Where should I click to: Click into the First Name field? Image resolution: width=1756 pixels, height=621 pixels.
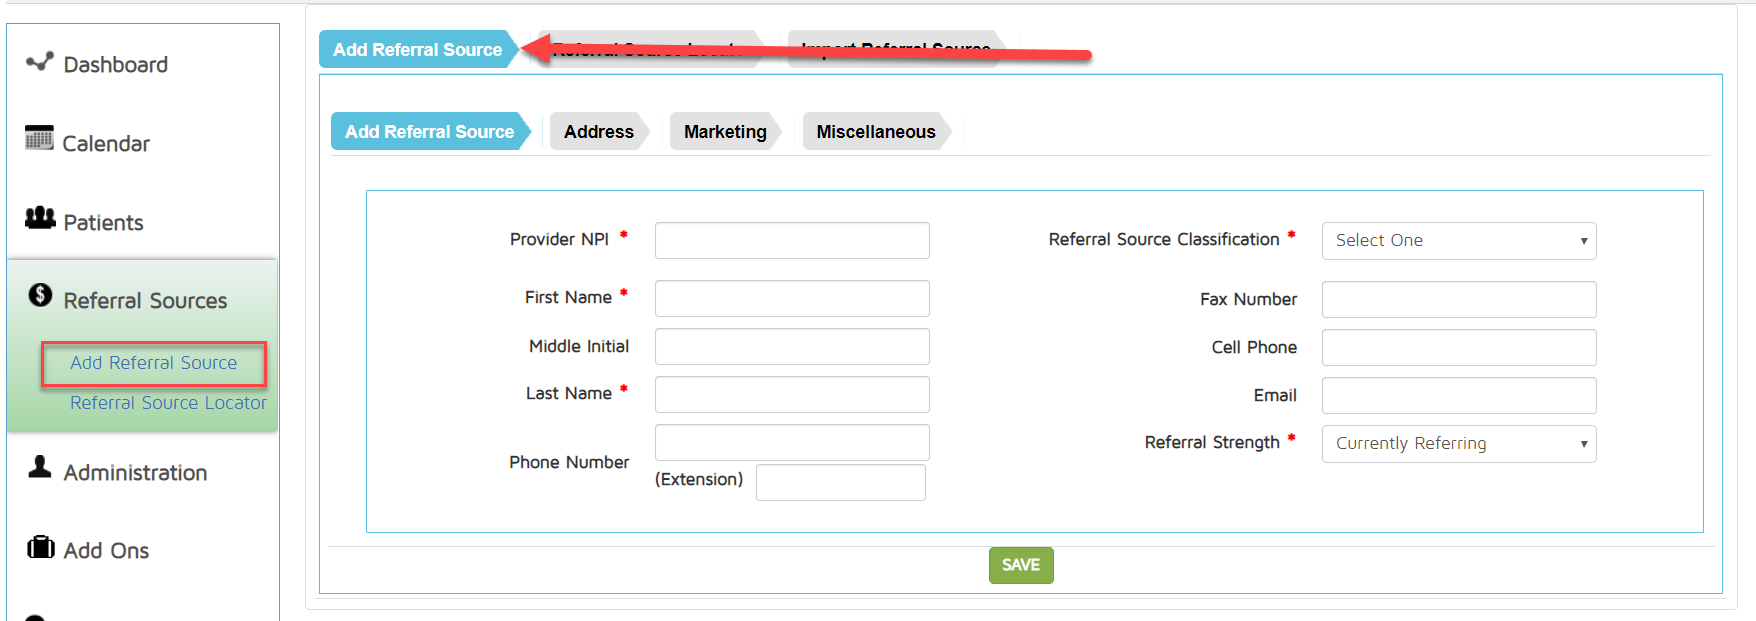point(791,299)
